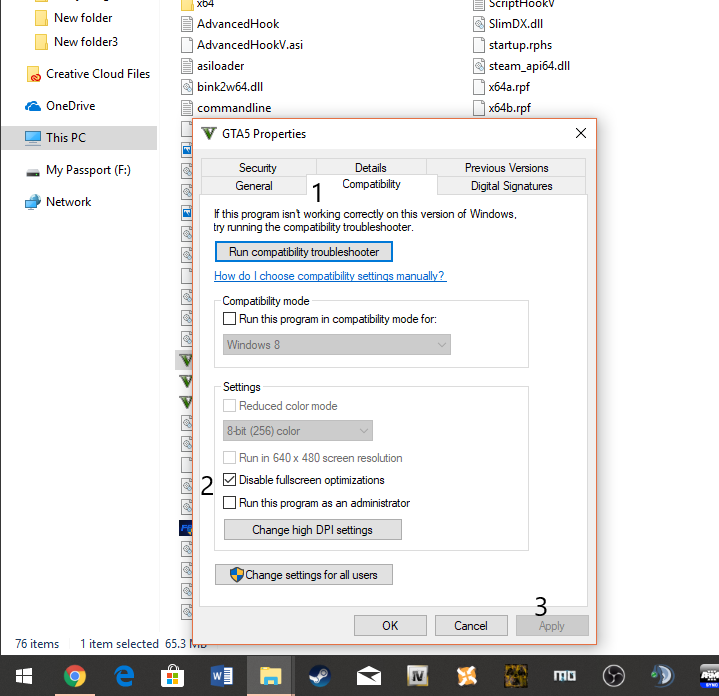Open the TeamSpeak taskbar icon

click(662, 676)
